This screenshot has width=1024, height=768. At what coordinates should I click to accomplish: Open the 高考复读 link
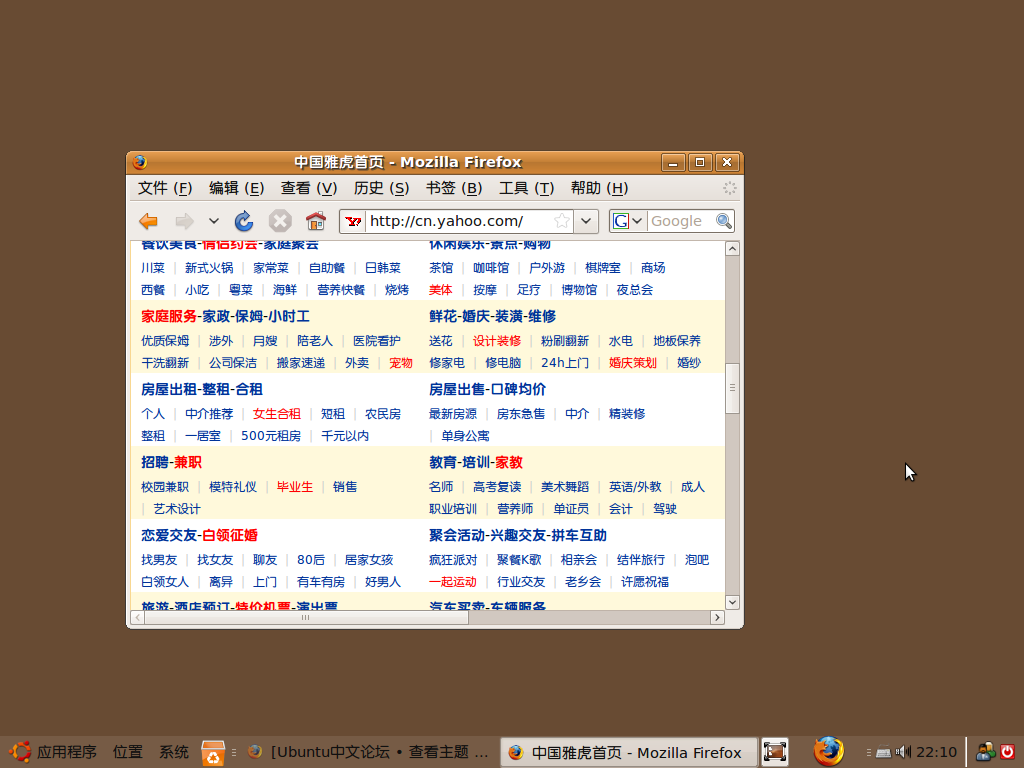point(497,487)
